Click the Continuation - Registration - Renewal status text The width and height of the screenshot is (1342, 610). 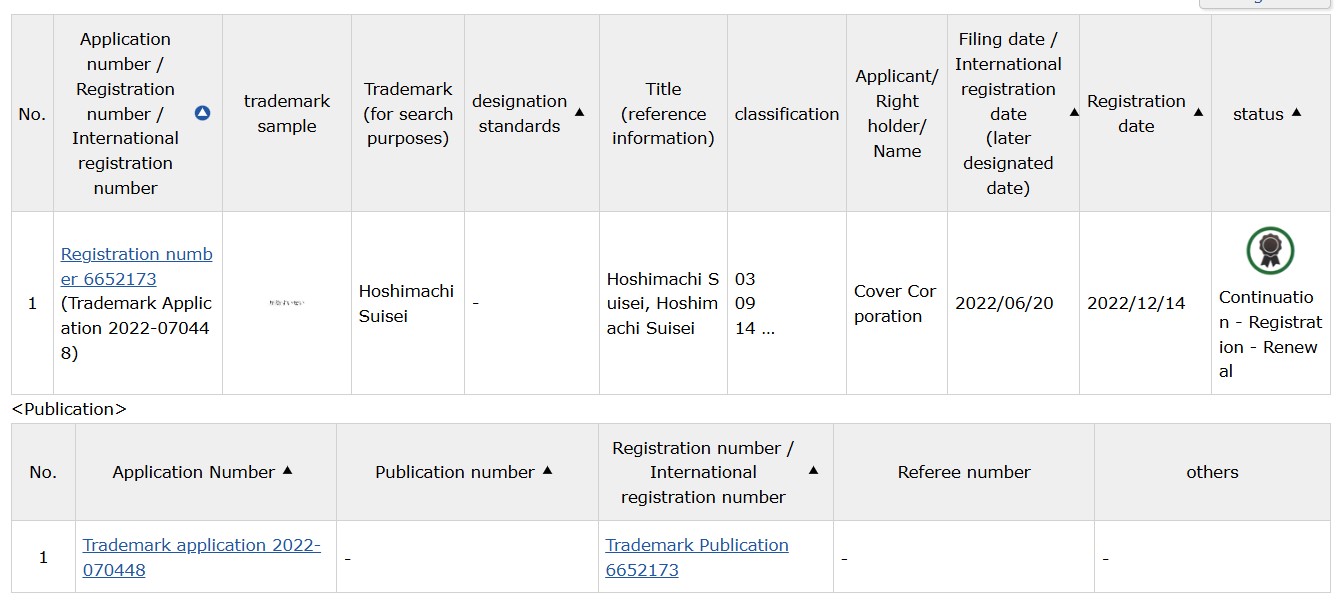pos(1270,334)
